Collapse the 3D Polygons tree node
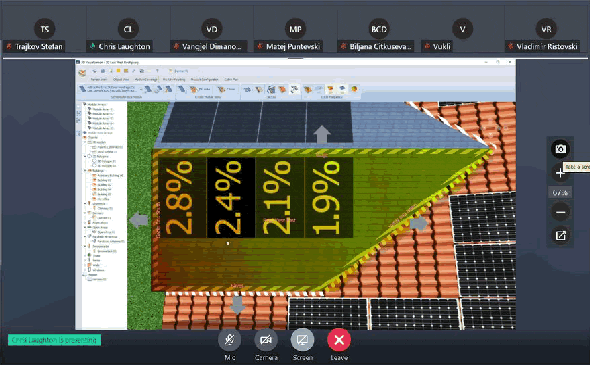The height and width of the screenshot is (365, 590). pos(85,156)
